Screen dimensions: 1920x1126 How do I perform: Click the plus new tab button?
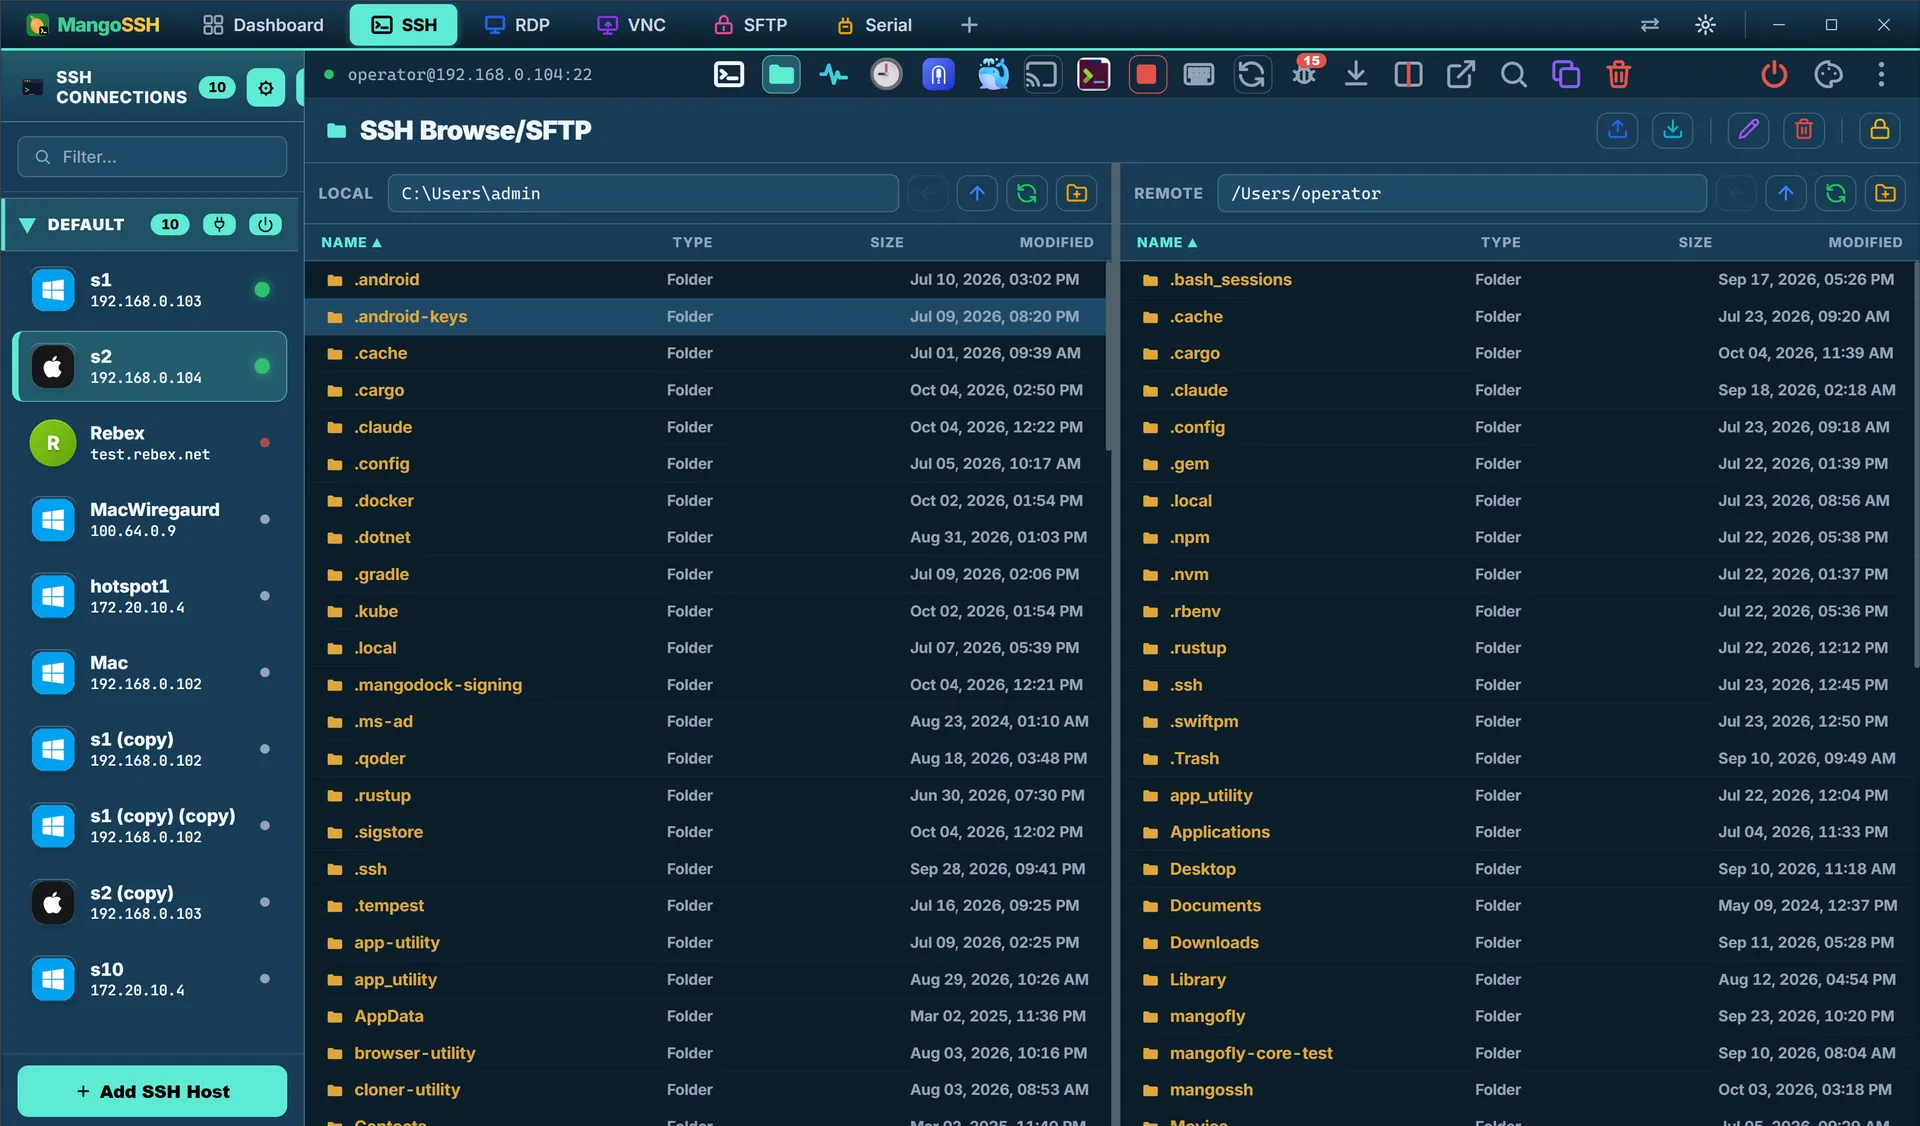[x=969, y=25]
